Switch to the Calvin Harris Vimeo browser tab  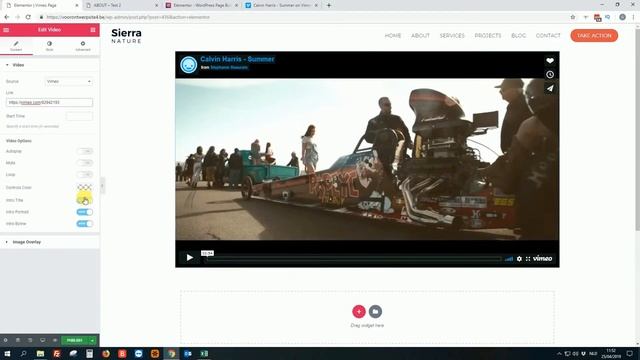(x=282, y=5)
